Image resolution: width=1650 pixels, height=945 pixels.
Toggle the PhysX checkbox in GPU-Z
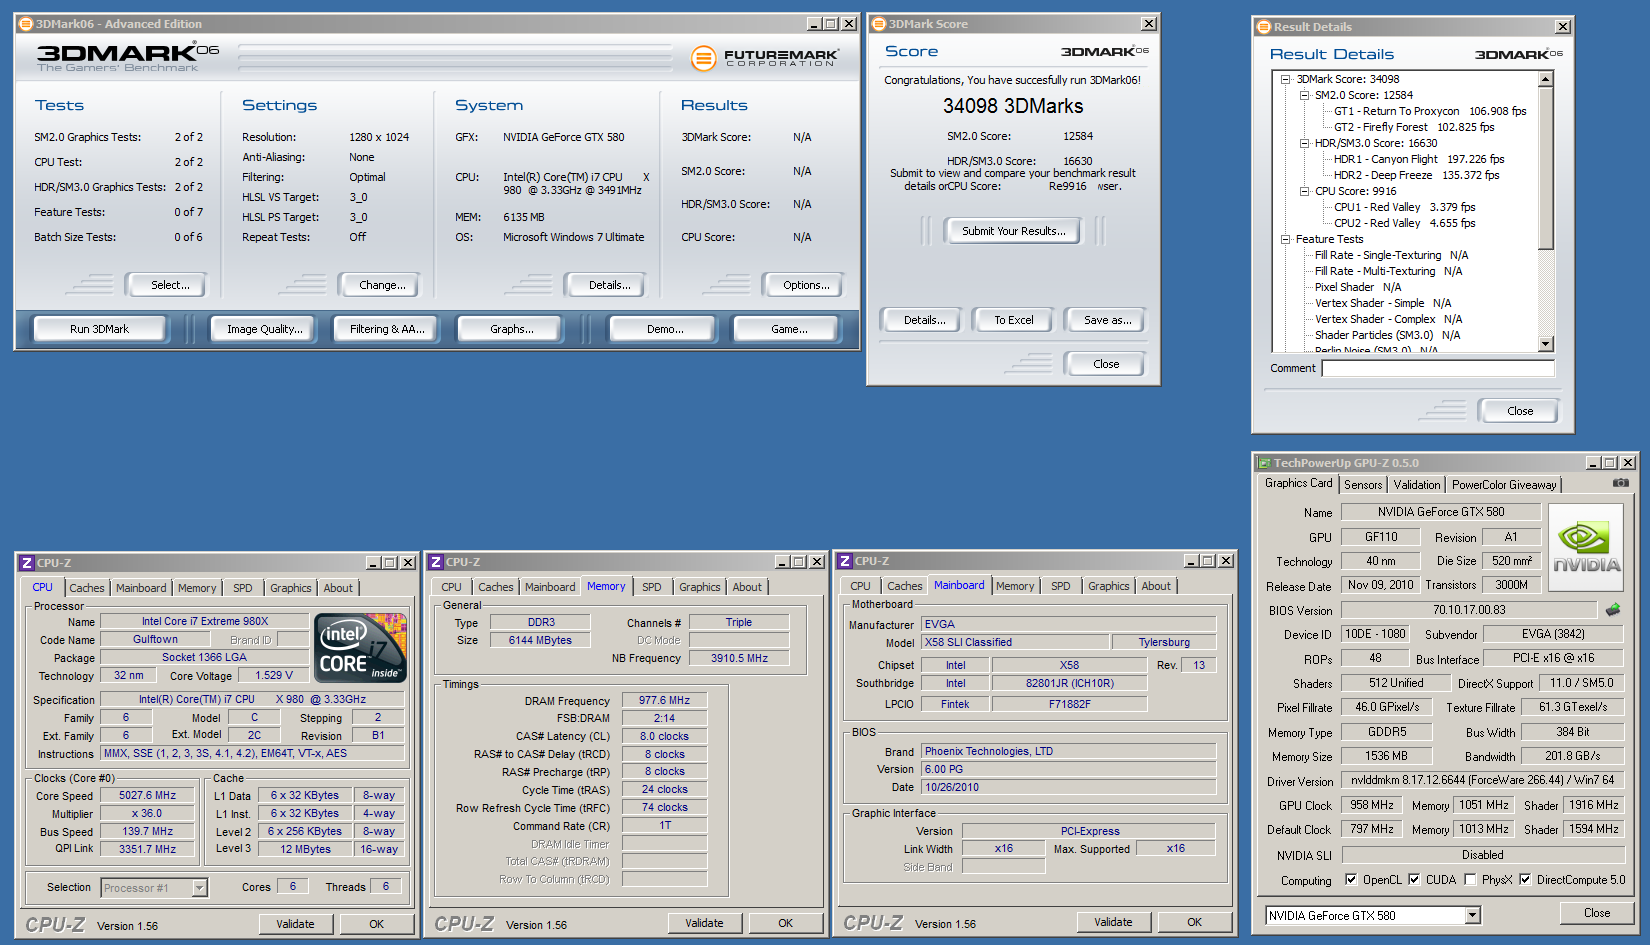[x=1470, y=880]
